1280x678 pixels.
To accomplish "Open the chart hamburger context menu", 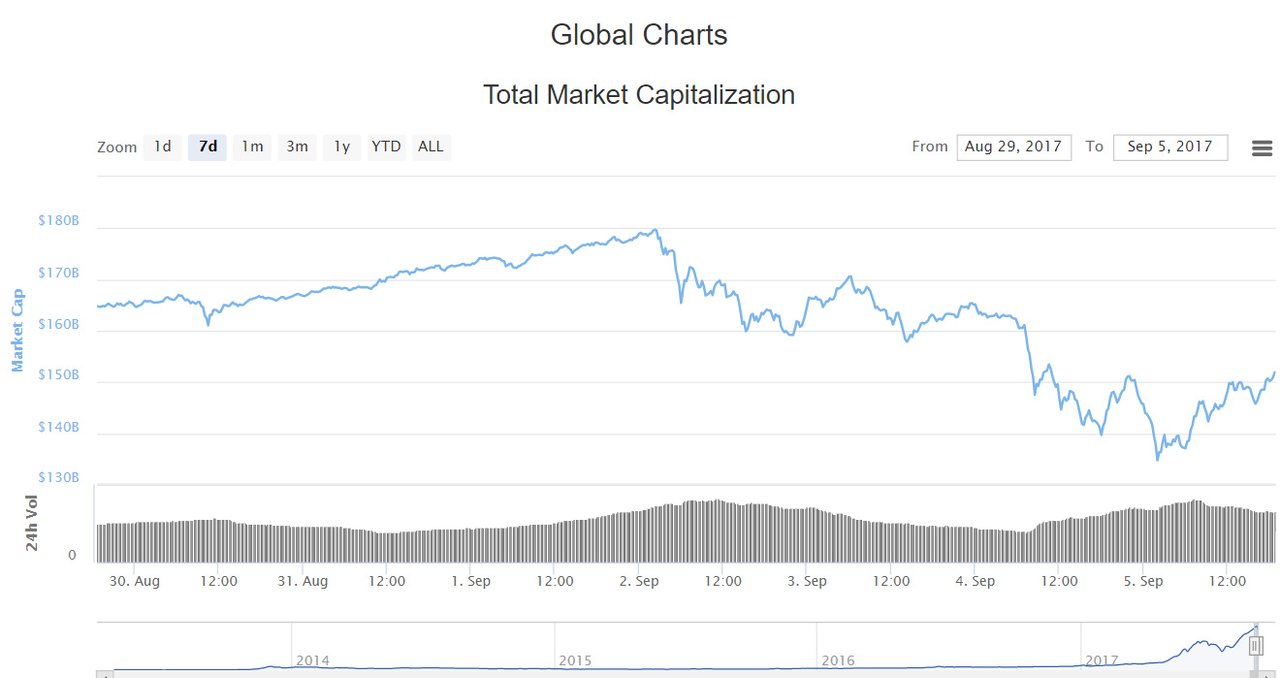I will pyautogui.click(x=1262, y=148).
